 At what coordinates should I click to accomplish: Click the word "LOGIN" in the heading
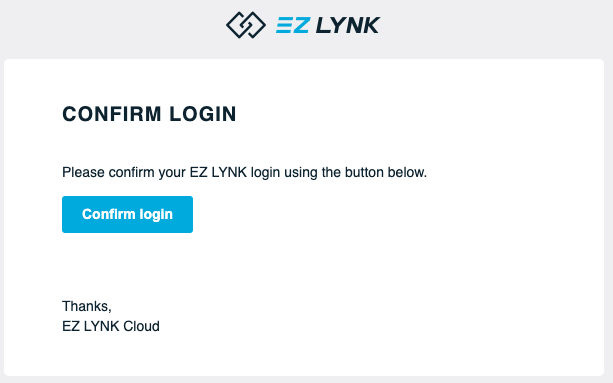pos(203,114)
